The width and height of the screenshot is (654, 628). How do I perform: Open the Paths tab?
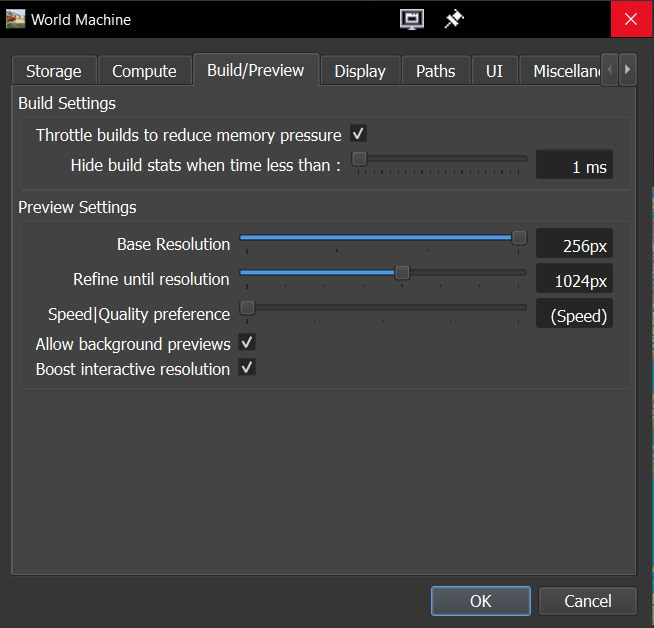[x=435, y=71]
